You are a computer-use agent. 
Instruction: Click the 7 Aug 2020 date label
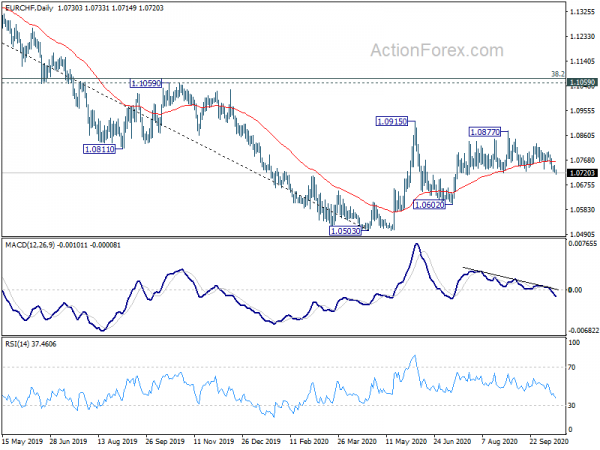click(x=500, y=441)
